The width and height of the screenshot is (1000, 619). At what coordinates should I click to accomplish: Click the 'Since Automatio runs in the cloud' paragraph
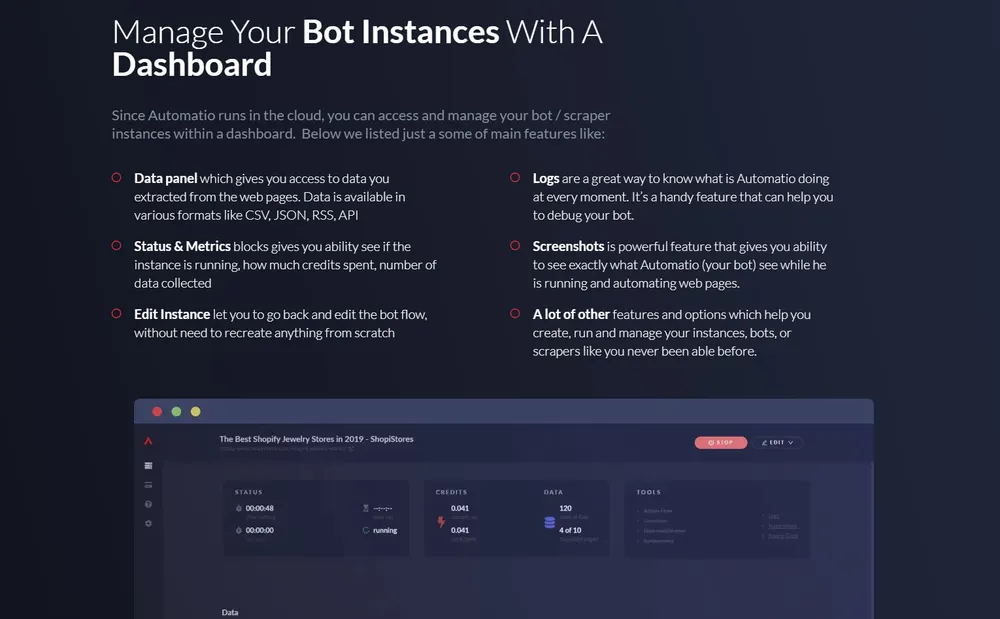pos(361,124)
